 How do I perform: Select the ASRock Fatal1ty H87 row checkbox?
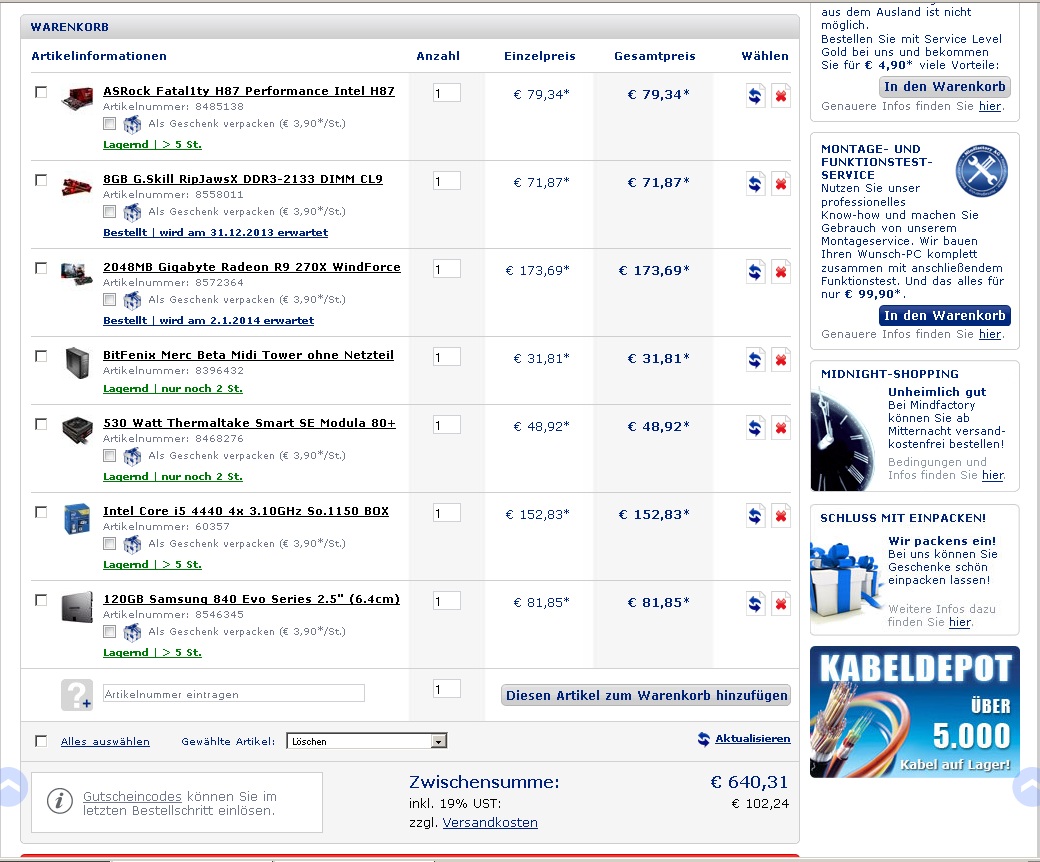[x=41, y=92]
